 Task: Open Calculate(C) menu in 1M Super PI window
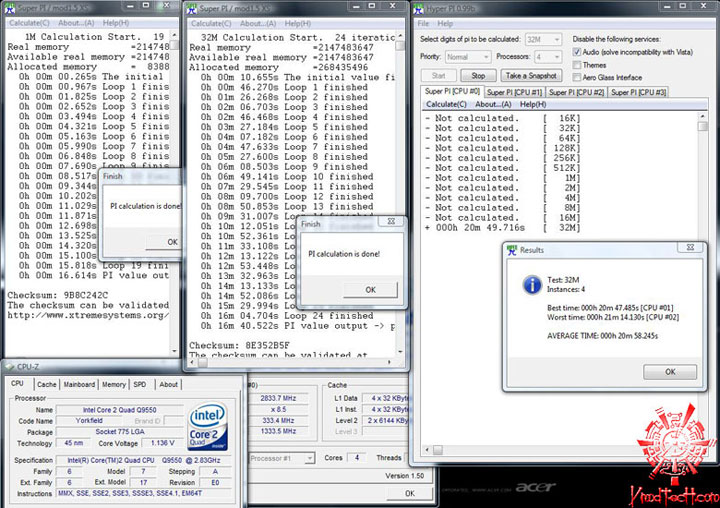[x=29, y=23]
